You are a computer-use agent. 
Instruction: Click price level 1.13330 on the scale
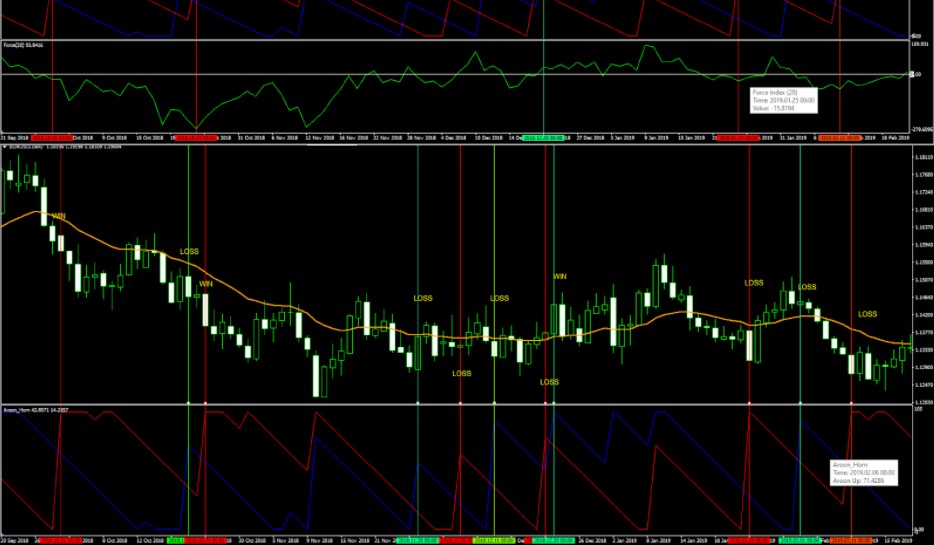coord(923,350)
